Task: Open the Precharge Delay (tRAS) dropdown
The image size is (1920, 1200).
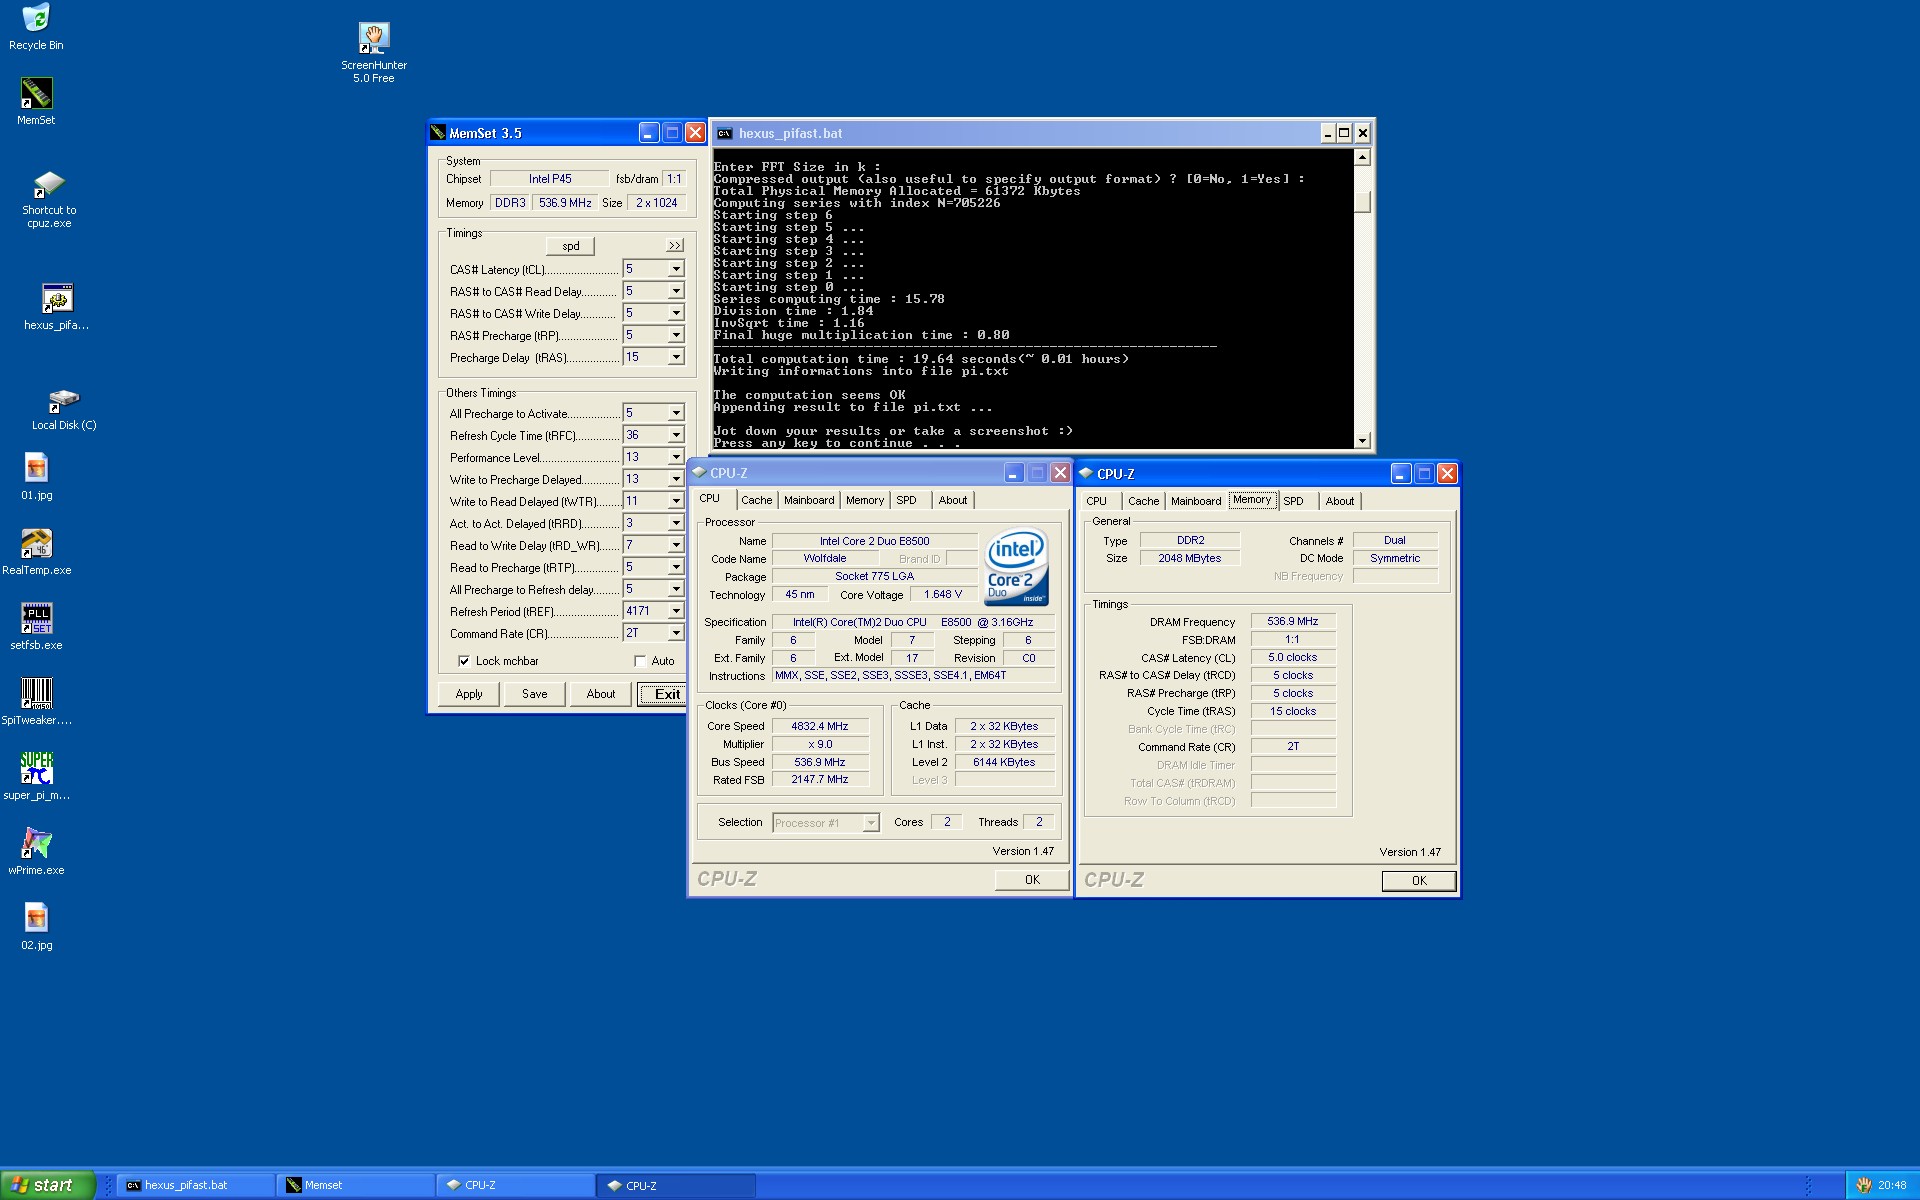Action: 676,357
